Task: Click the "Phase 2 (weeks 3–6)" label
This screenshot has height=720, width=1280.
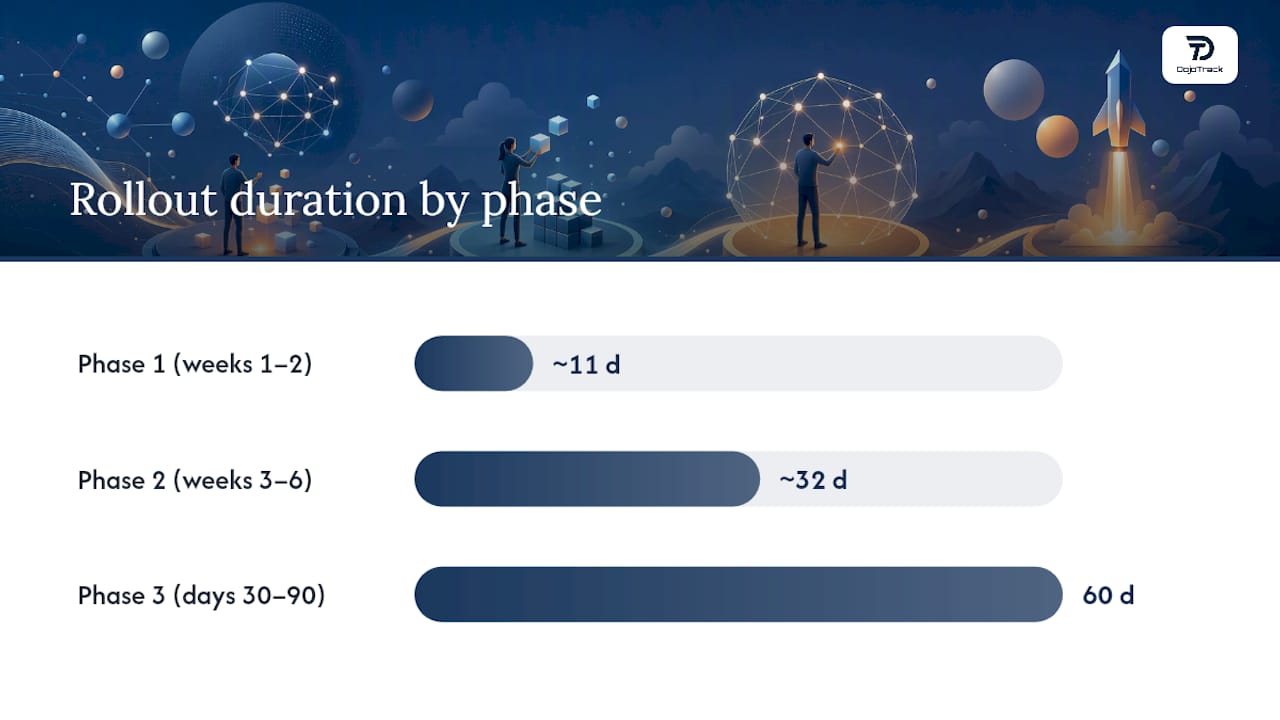Action: pyautogui.click(x=195, y=480)
